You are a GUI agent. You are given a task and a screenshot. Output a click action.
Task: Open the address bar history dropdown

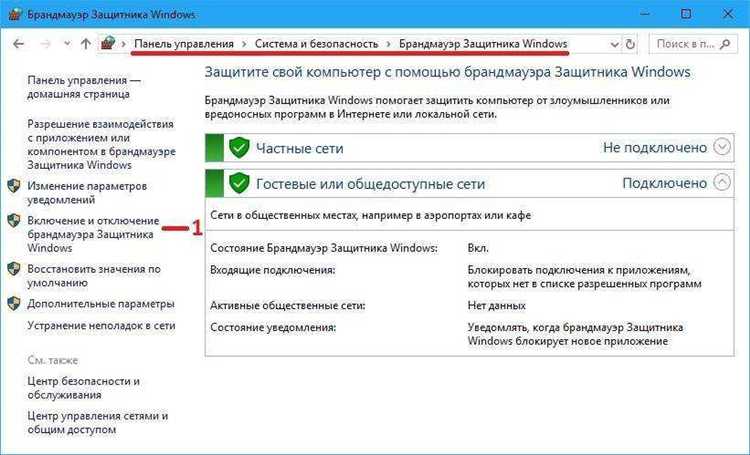615,44
